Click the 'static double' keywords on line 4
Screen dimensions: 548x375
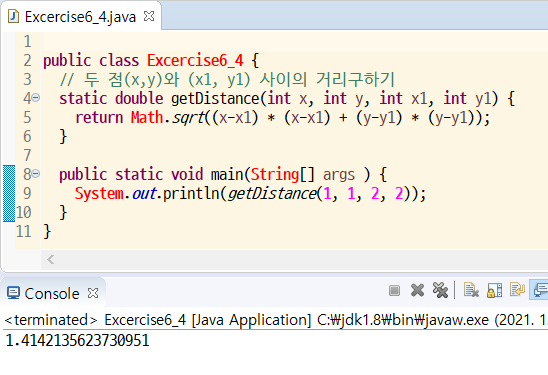(111, 99)
